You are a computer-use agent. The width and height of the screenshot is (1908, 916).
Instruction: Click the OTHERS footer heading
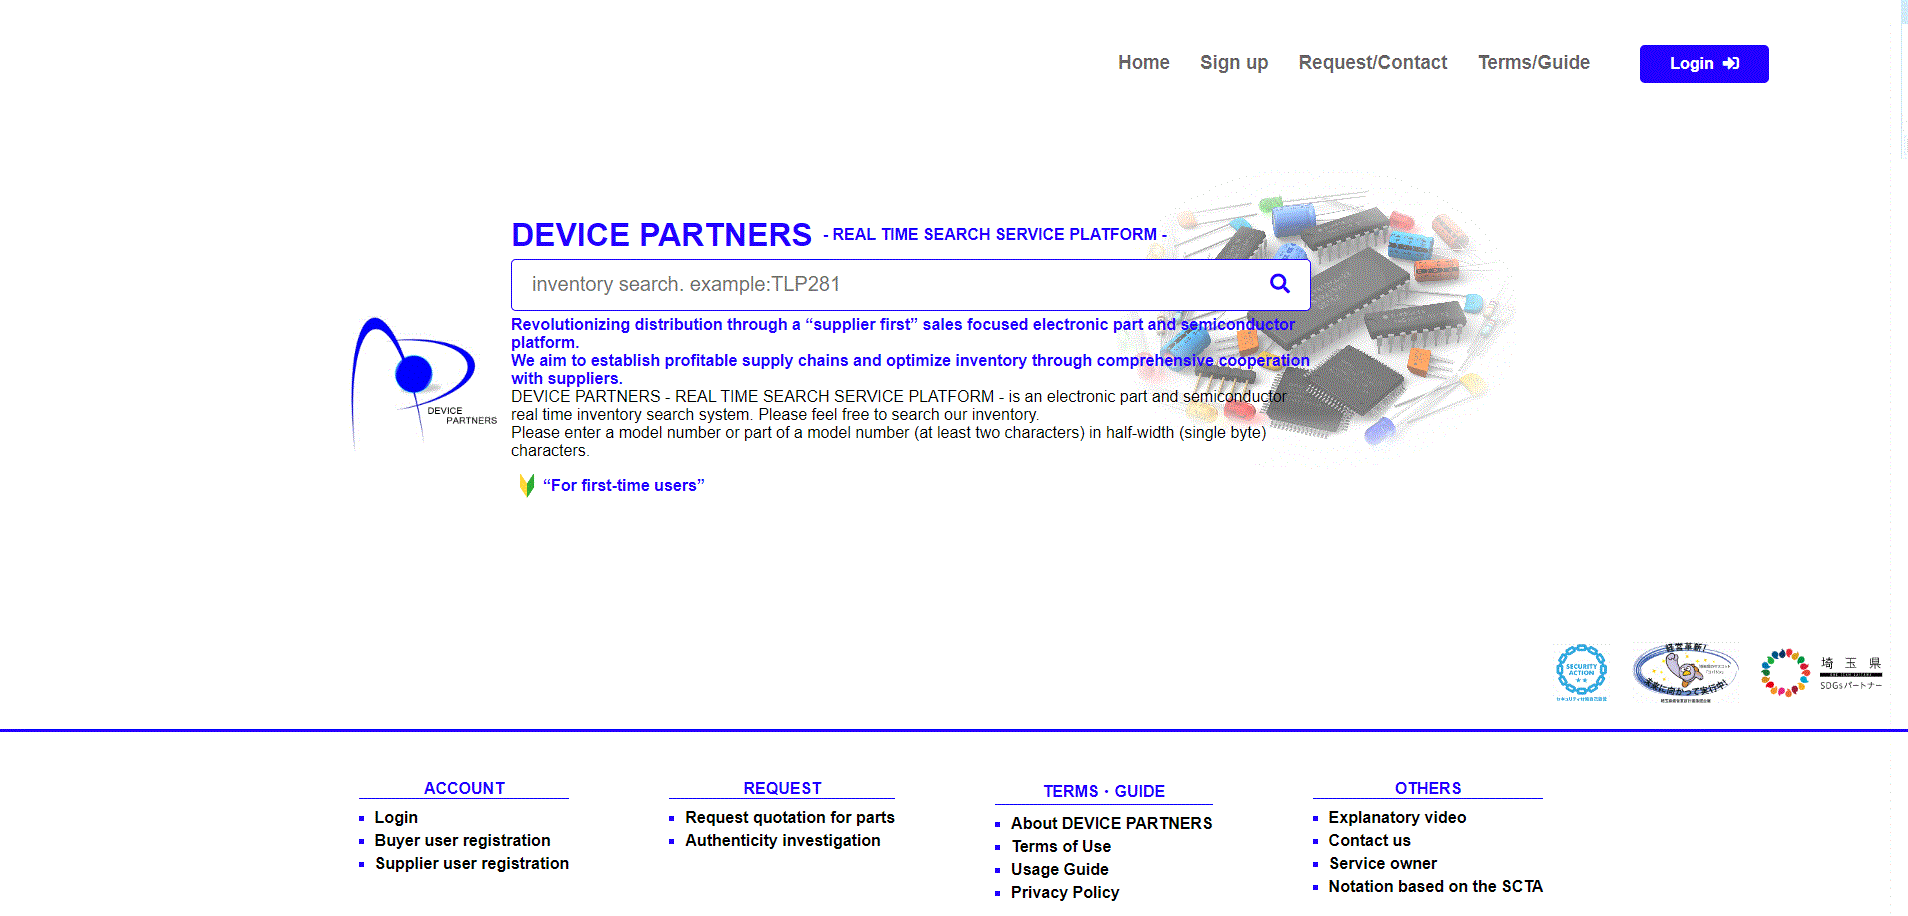1428,788
